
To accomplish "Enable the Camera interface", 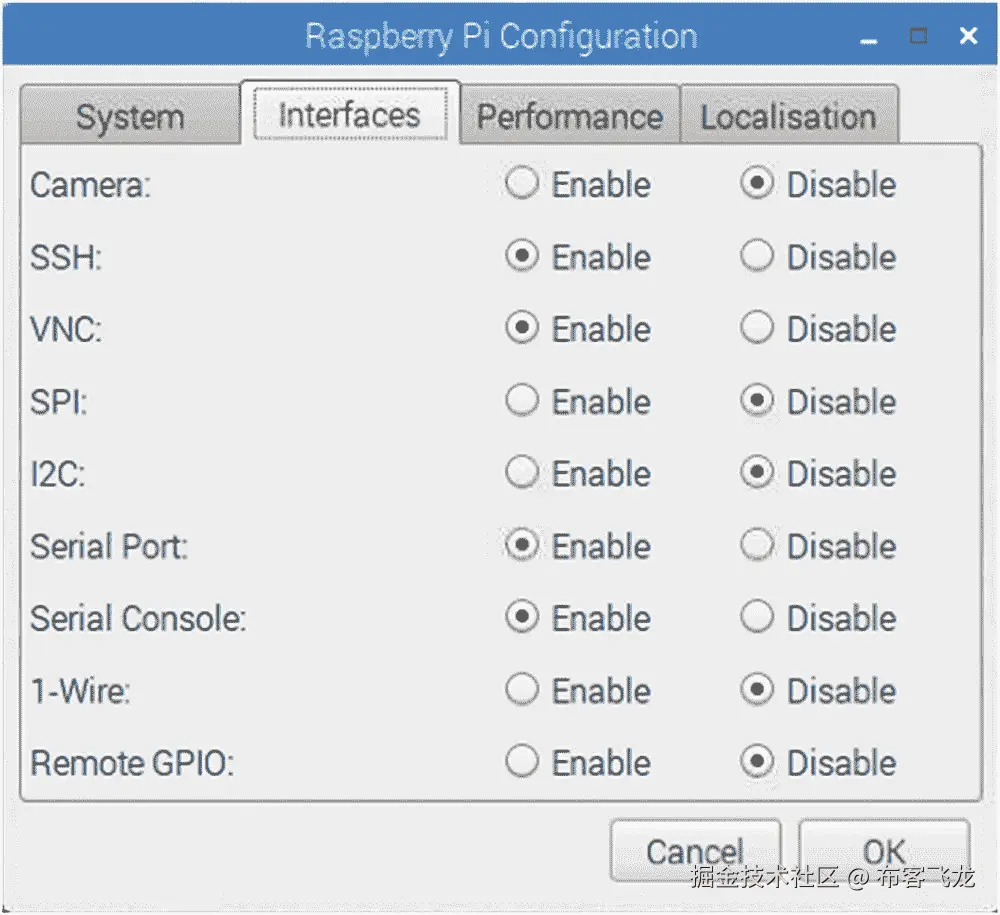I will pyautogui.click(x=521, y=184).
